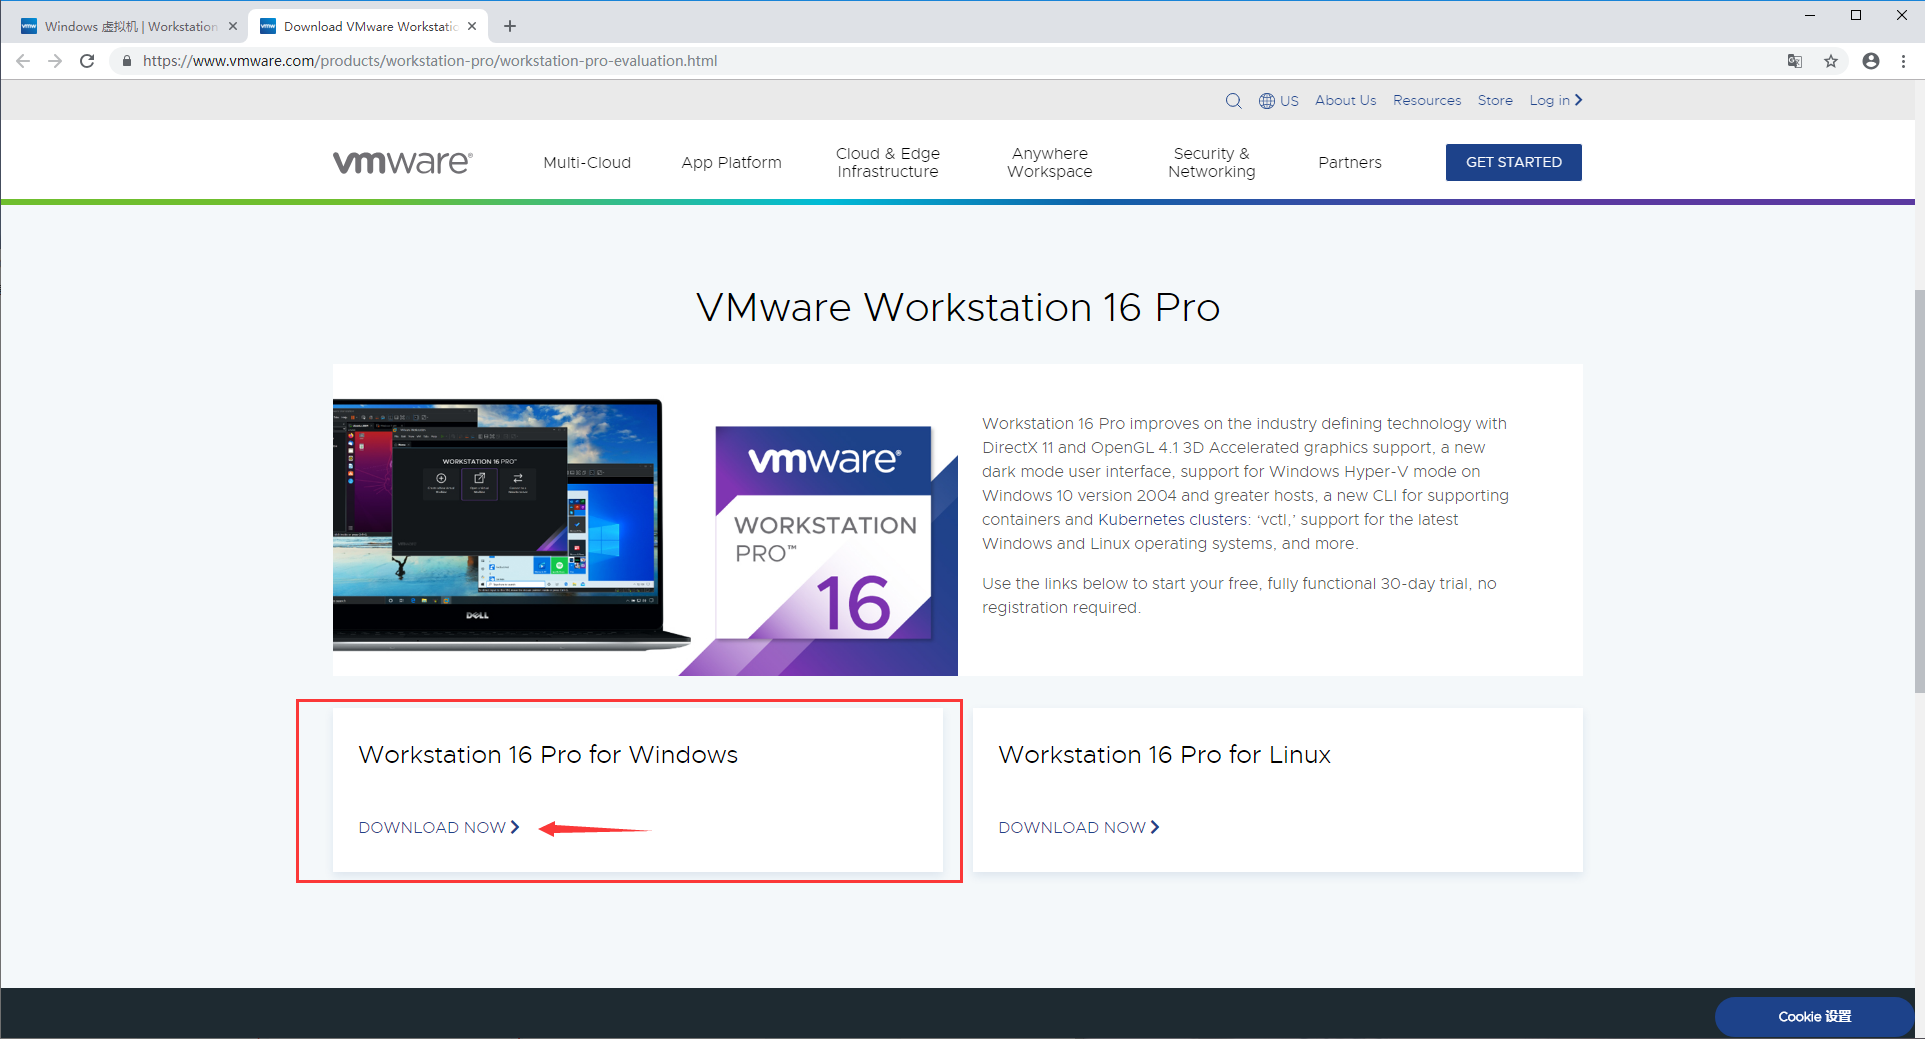Reload the page with the refresh icon
The height and width of the screenshot is (1039, 1925).
[x=87, y=61]
